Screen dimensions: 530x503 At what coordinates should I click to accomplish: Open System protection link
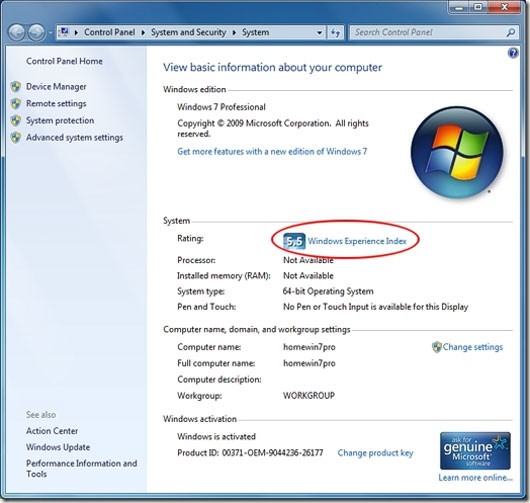60,120
